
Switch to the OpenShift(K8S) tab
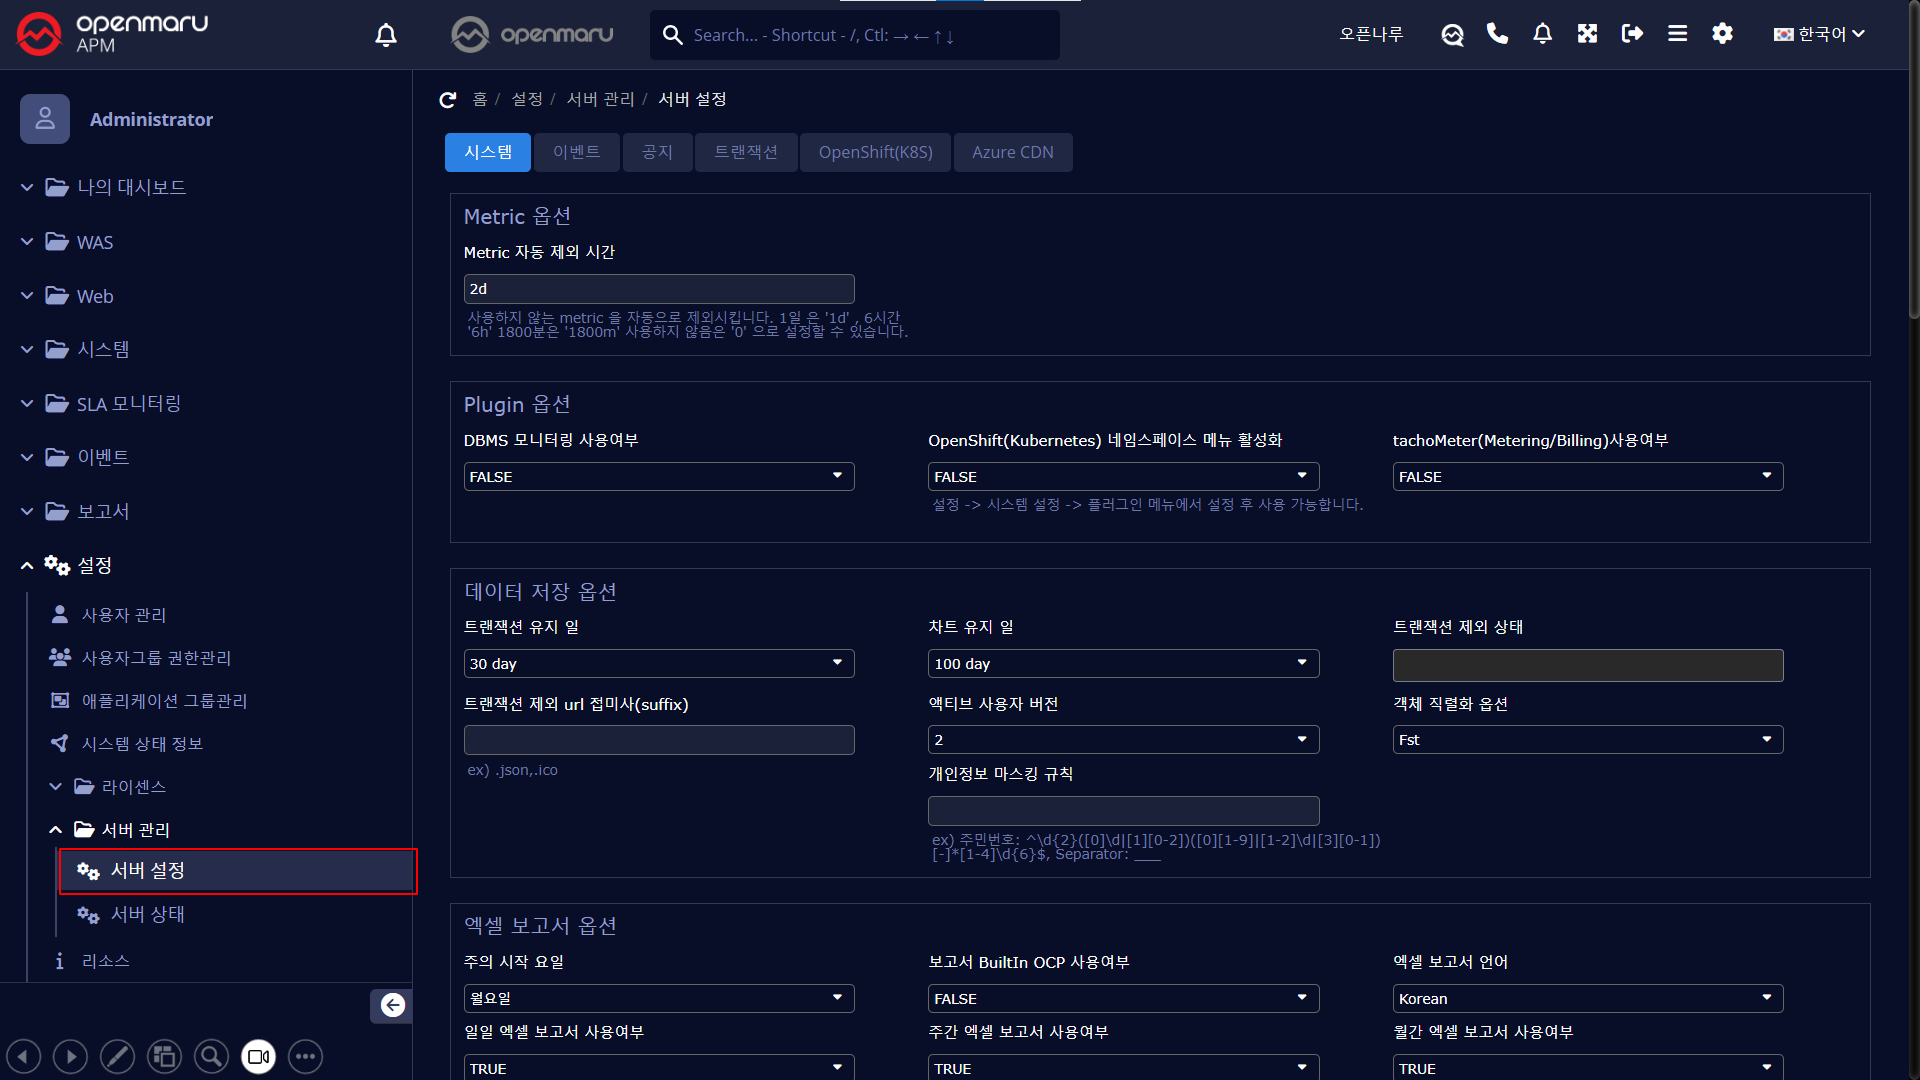click(875, 152)
